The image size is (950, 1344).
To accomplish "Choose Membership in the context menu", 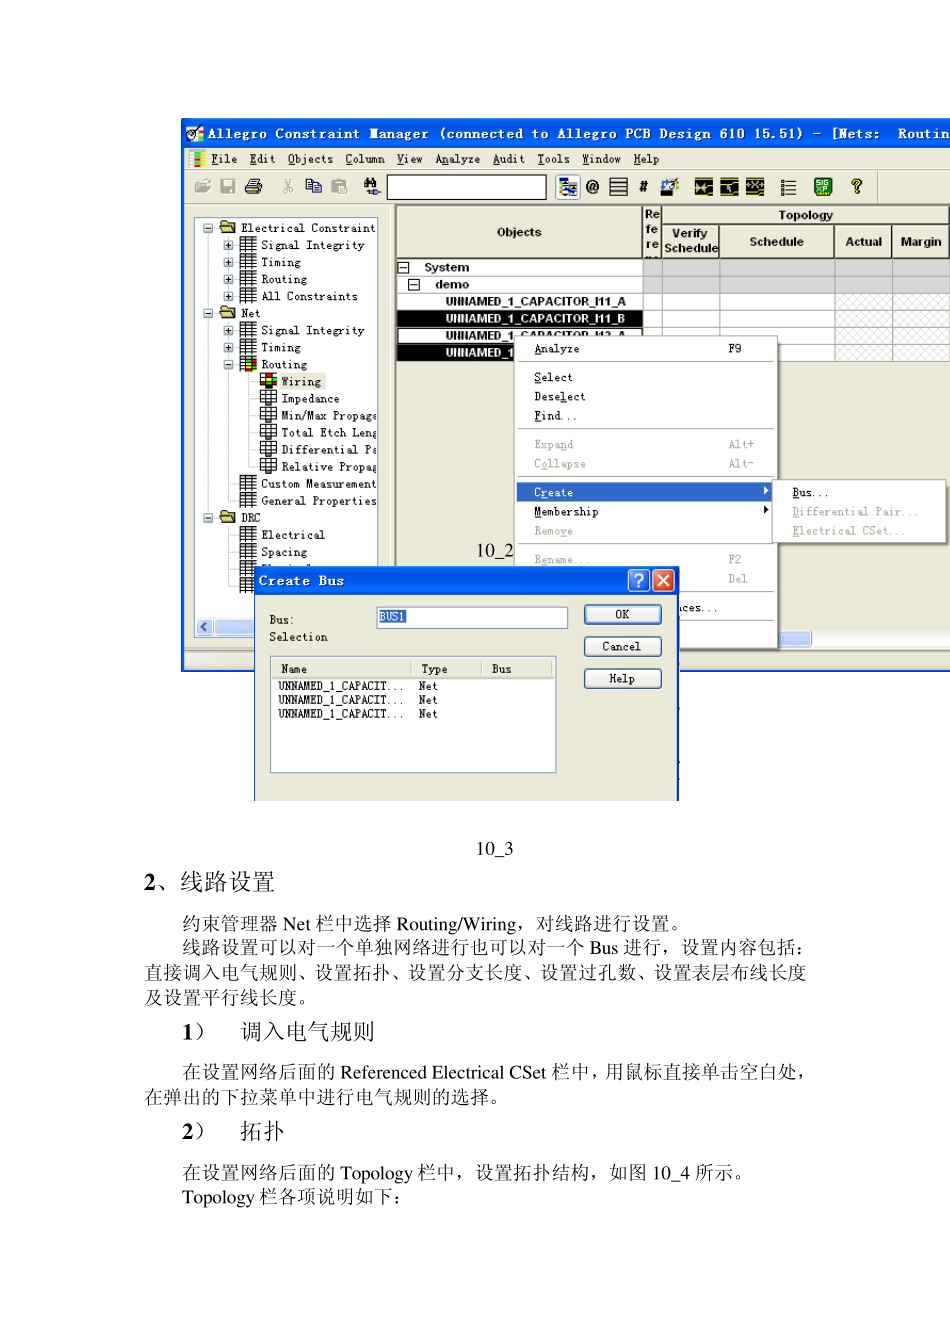I will click(x=645, y=511).
